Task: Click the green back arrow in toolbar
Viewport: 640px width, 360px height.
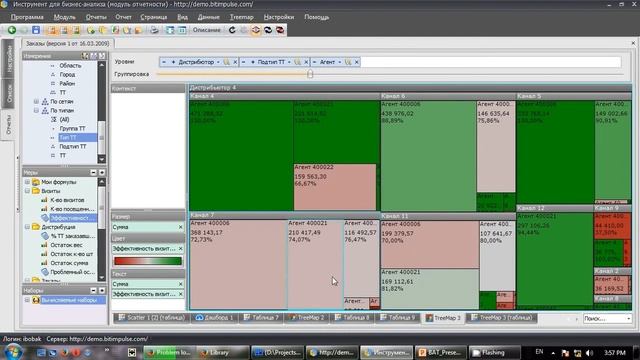Action: [11, 30]
